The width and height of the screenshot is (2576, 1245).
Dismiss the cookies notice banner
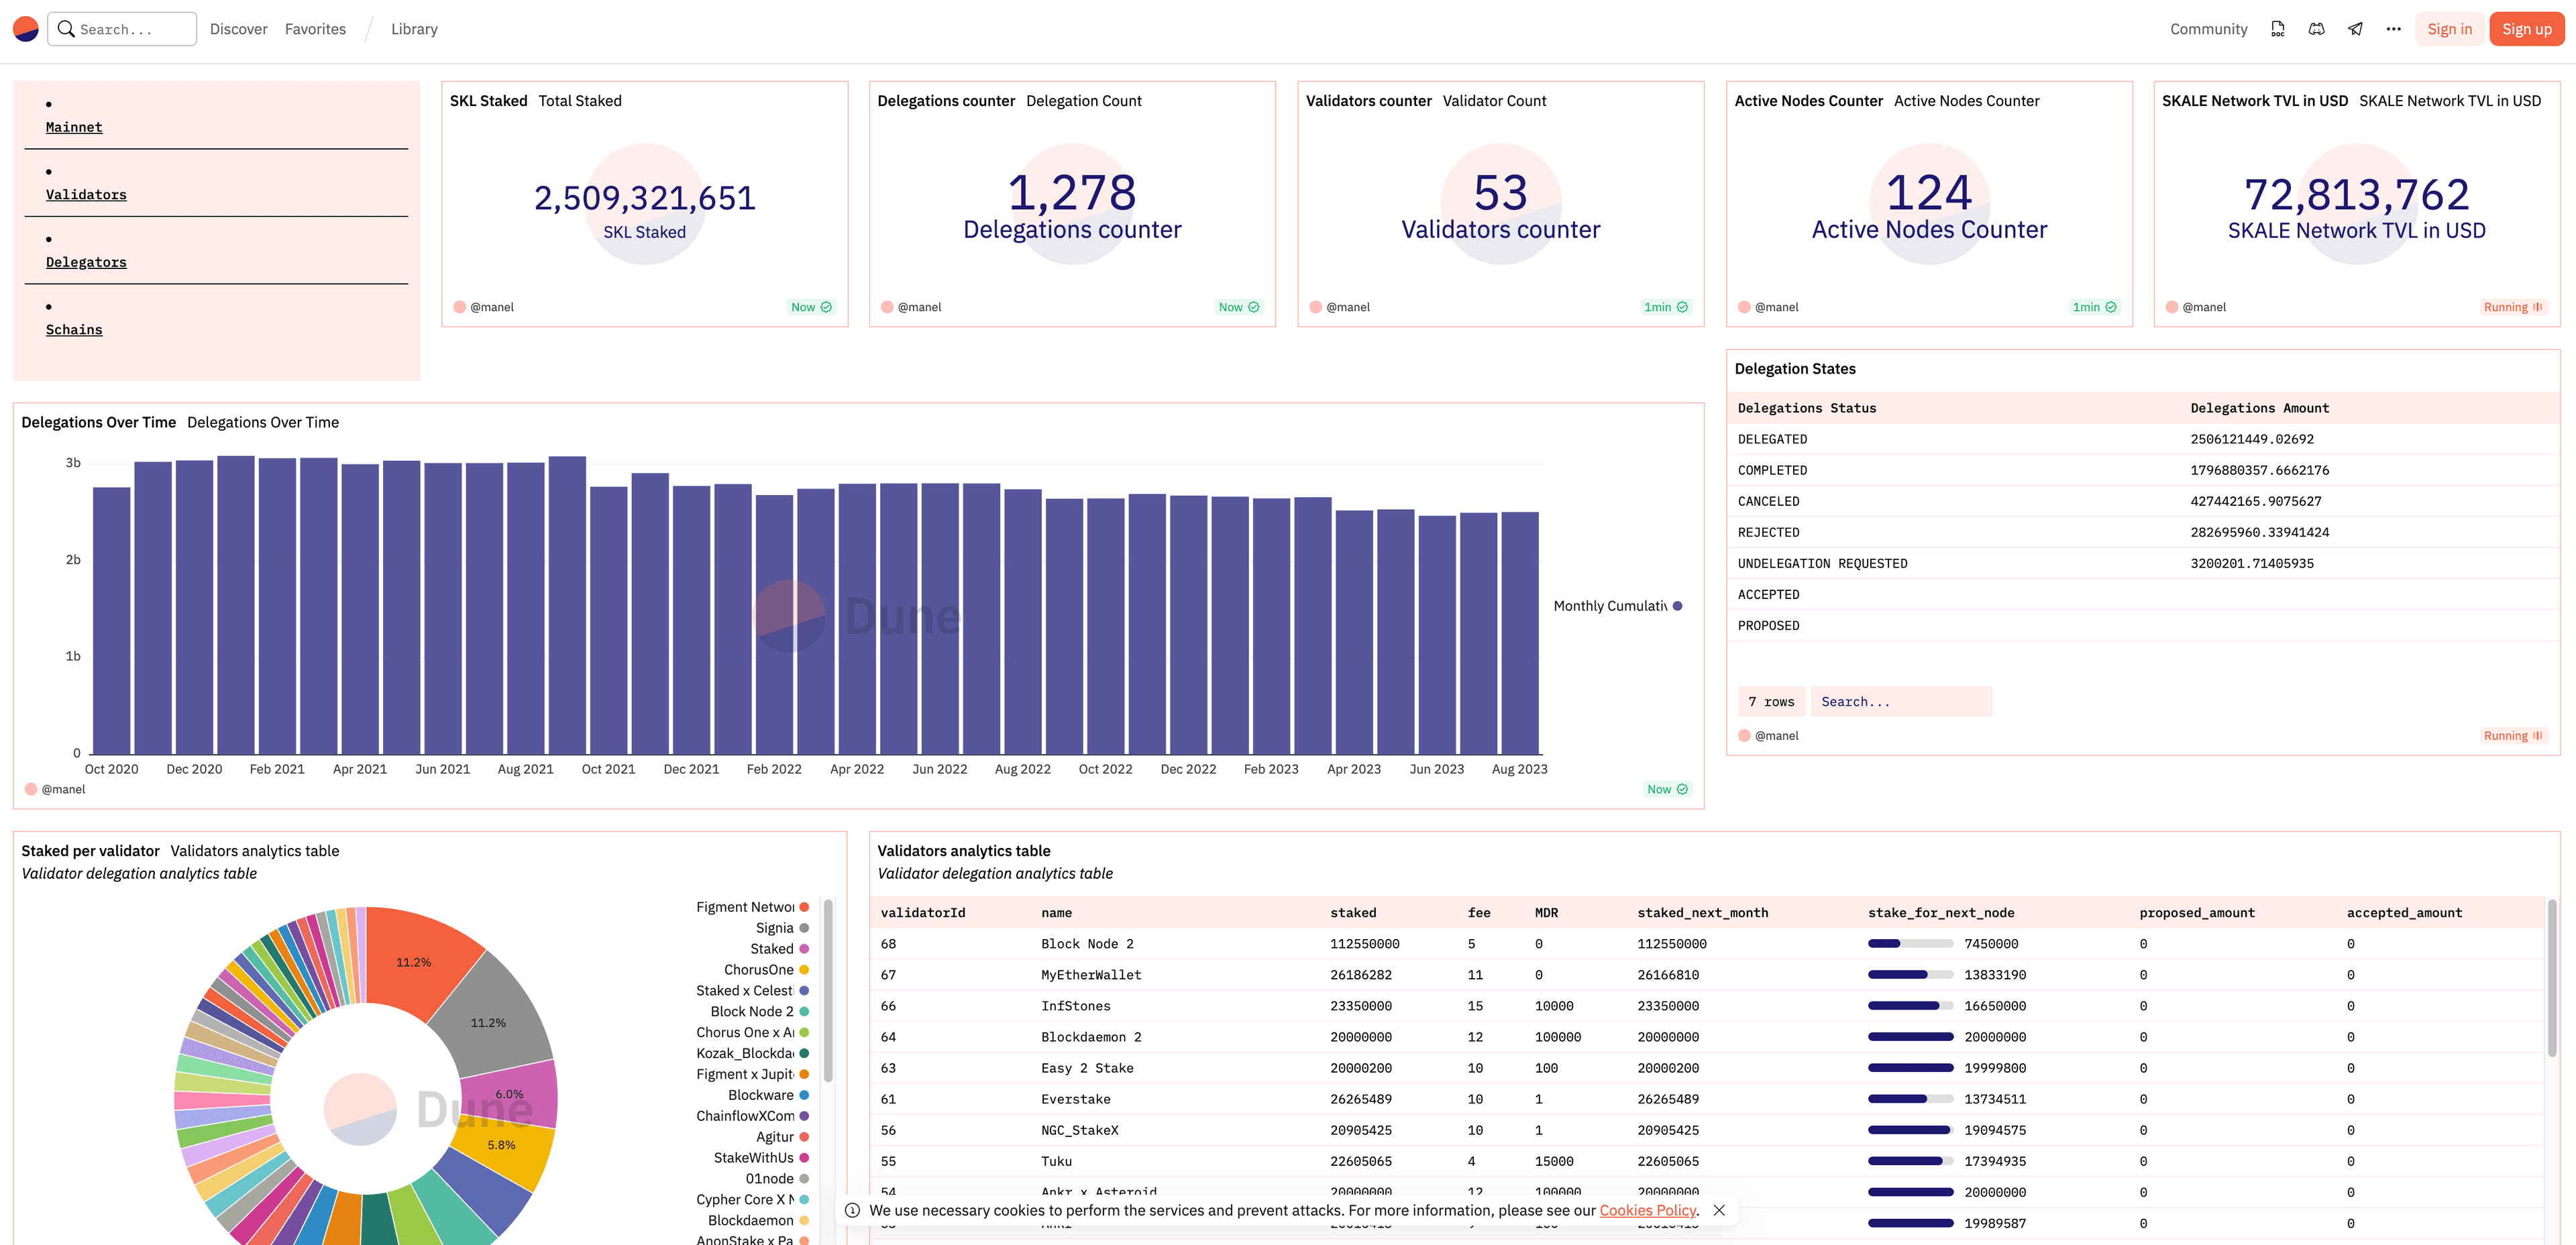1719,1210
